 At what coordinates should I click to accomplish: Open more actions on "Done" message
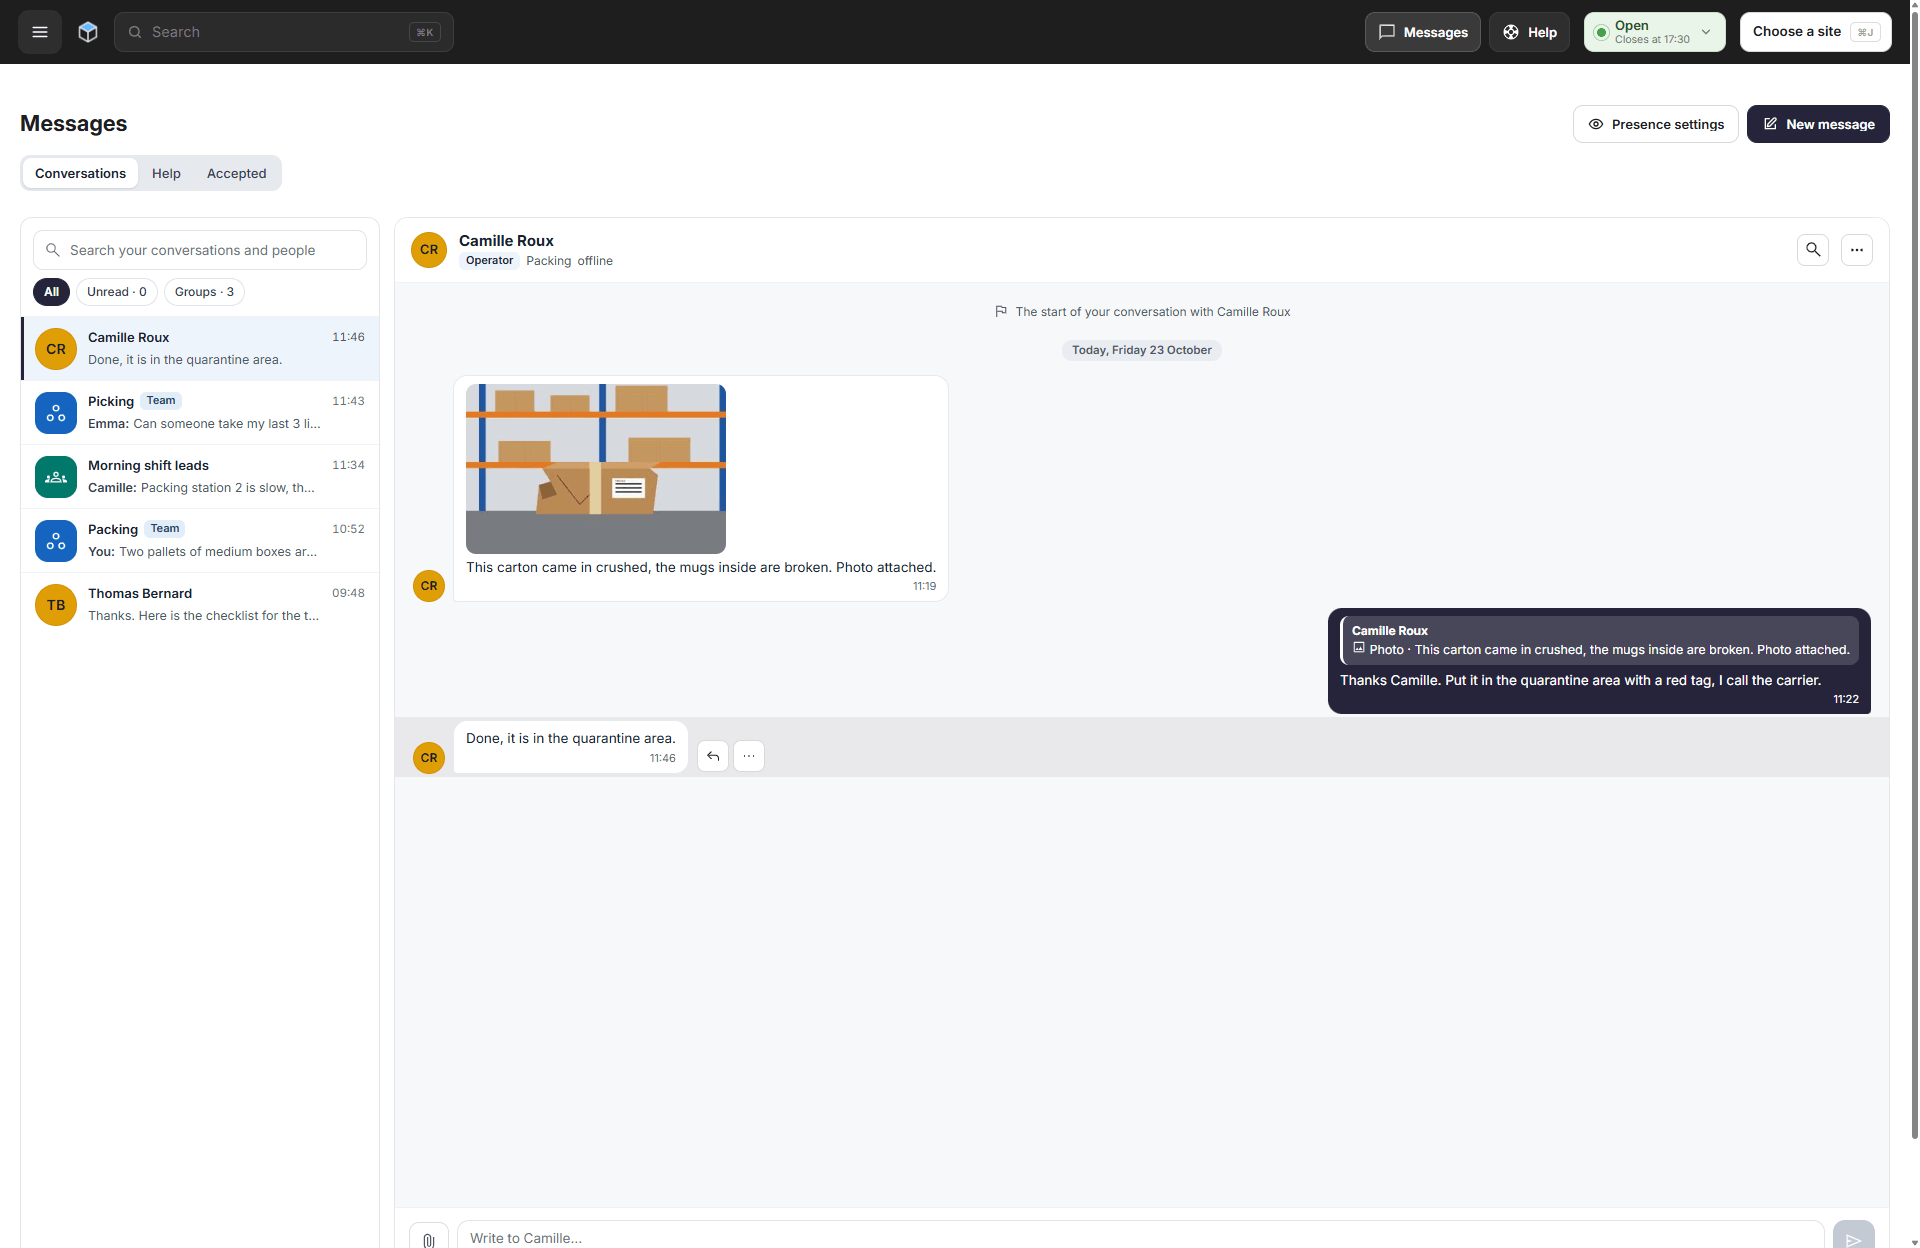pyautogui.click(x=749, y=756)
